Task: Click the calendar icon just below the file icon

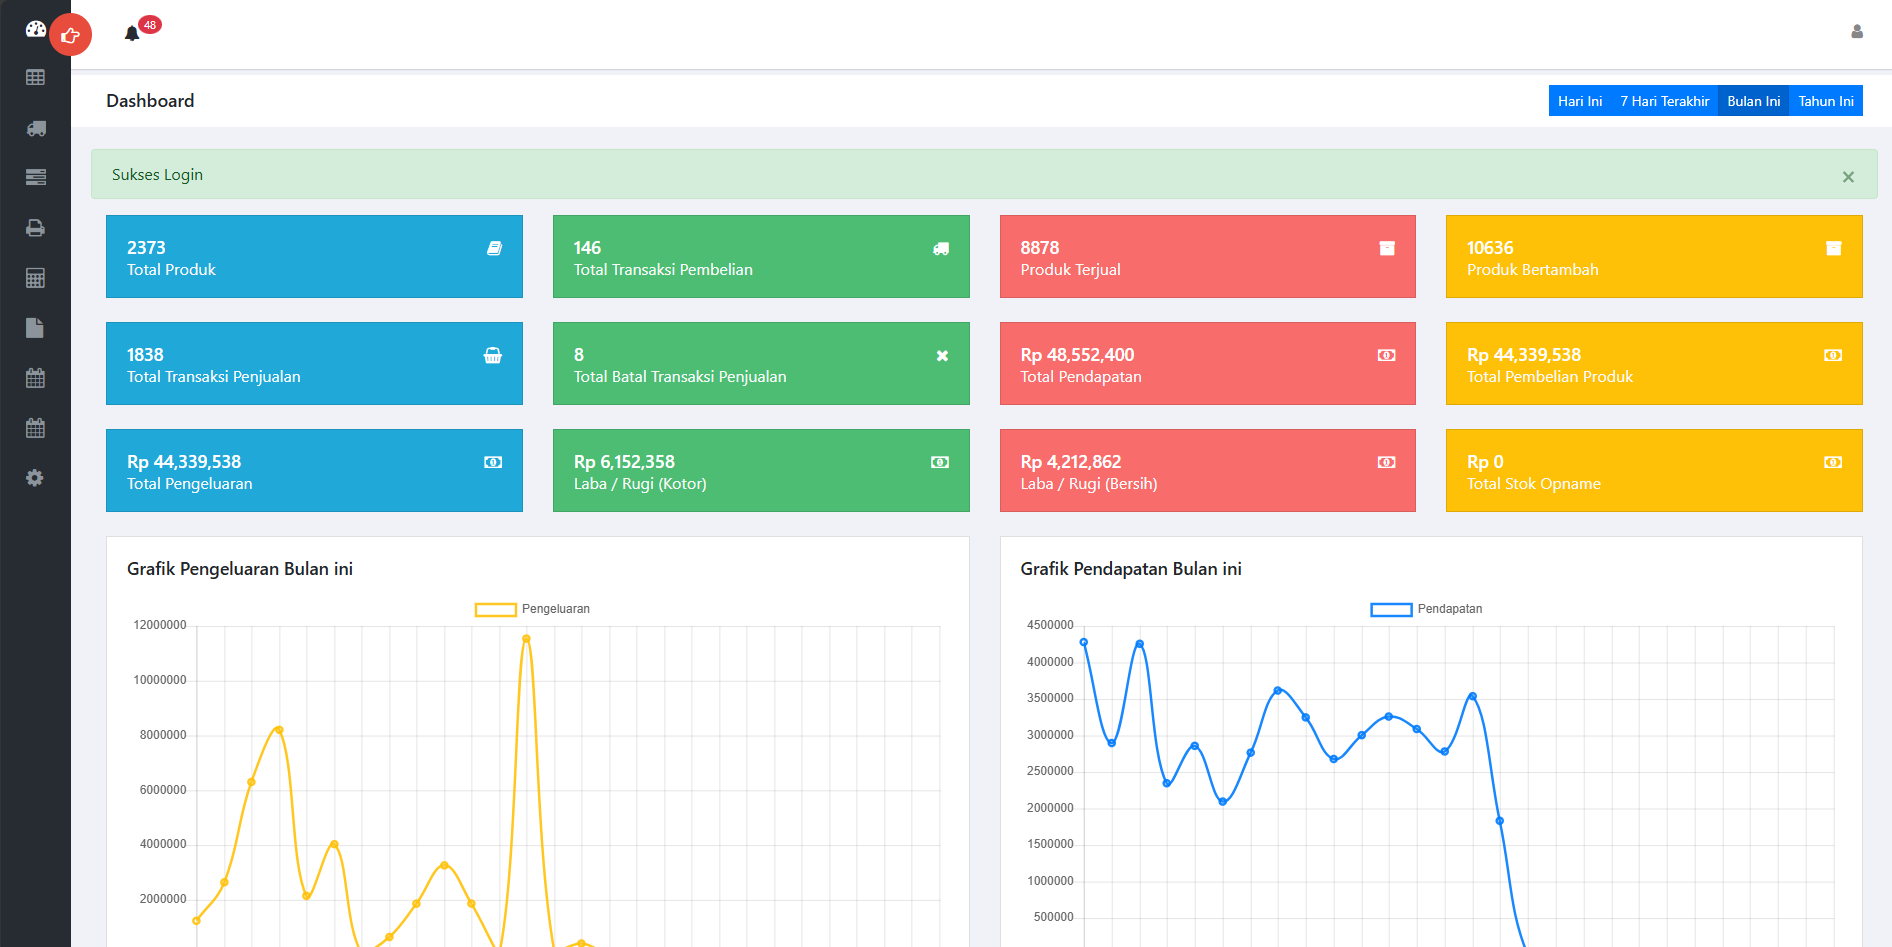Action: pyautogui.click(x=35, y=378)
